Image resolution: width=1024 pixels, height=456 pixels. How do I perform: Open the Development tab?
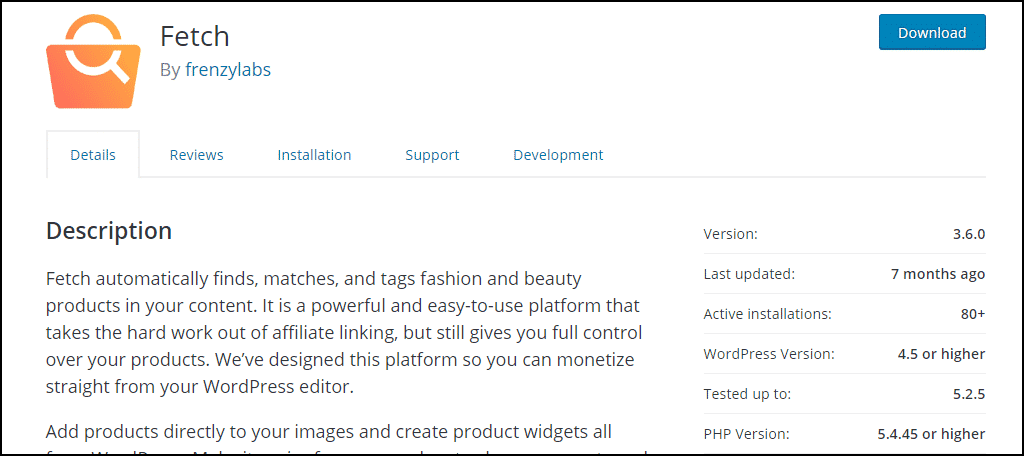(x=558, y=155)
